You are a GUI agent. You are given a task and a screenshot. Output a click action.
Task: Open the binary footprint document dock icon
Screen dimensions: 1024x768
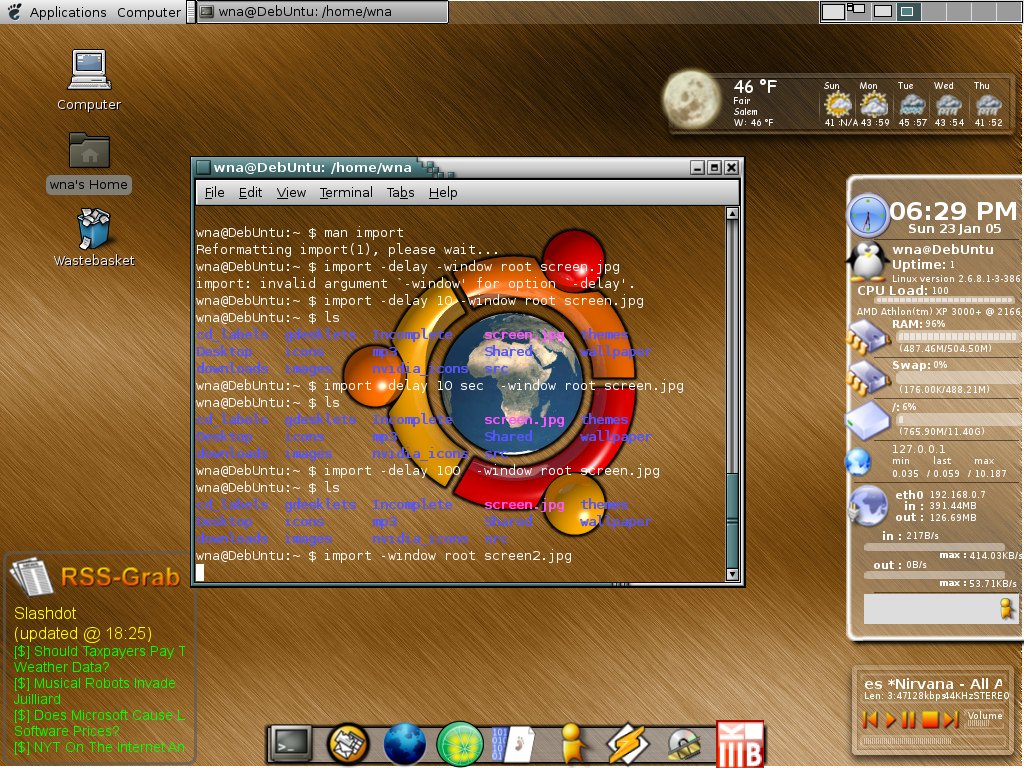point(513,744)
